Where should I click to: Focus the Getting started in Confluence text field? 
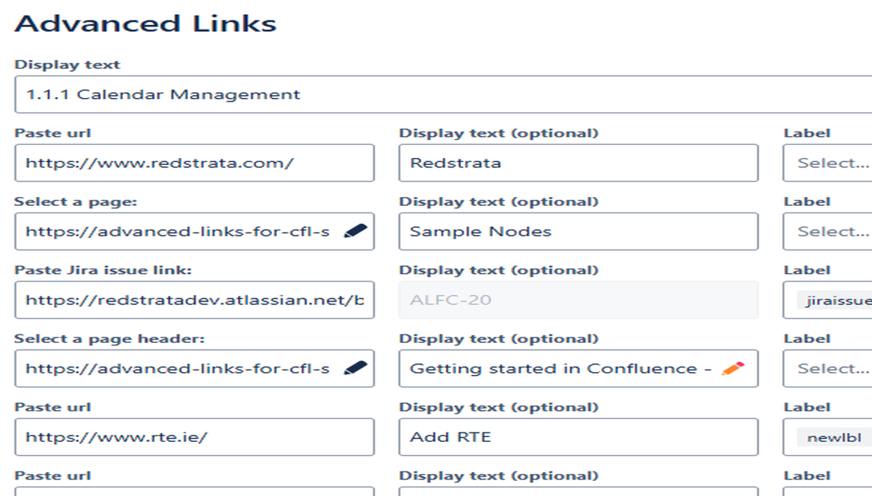(560, 368)
